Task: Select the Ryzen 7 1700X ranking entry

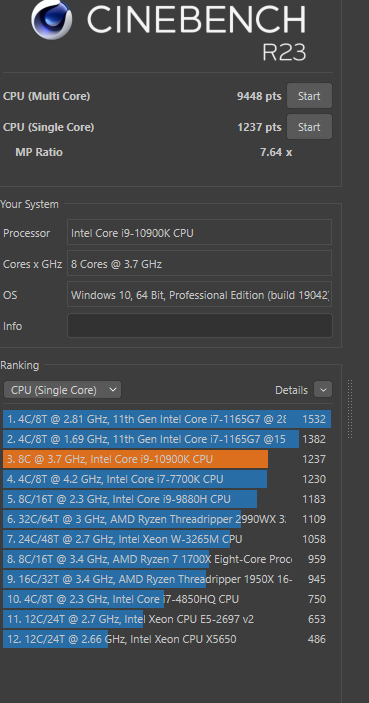Action: click(x=167, y=559)
